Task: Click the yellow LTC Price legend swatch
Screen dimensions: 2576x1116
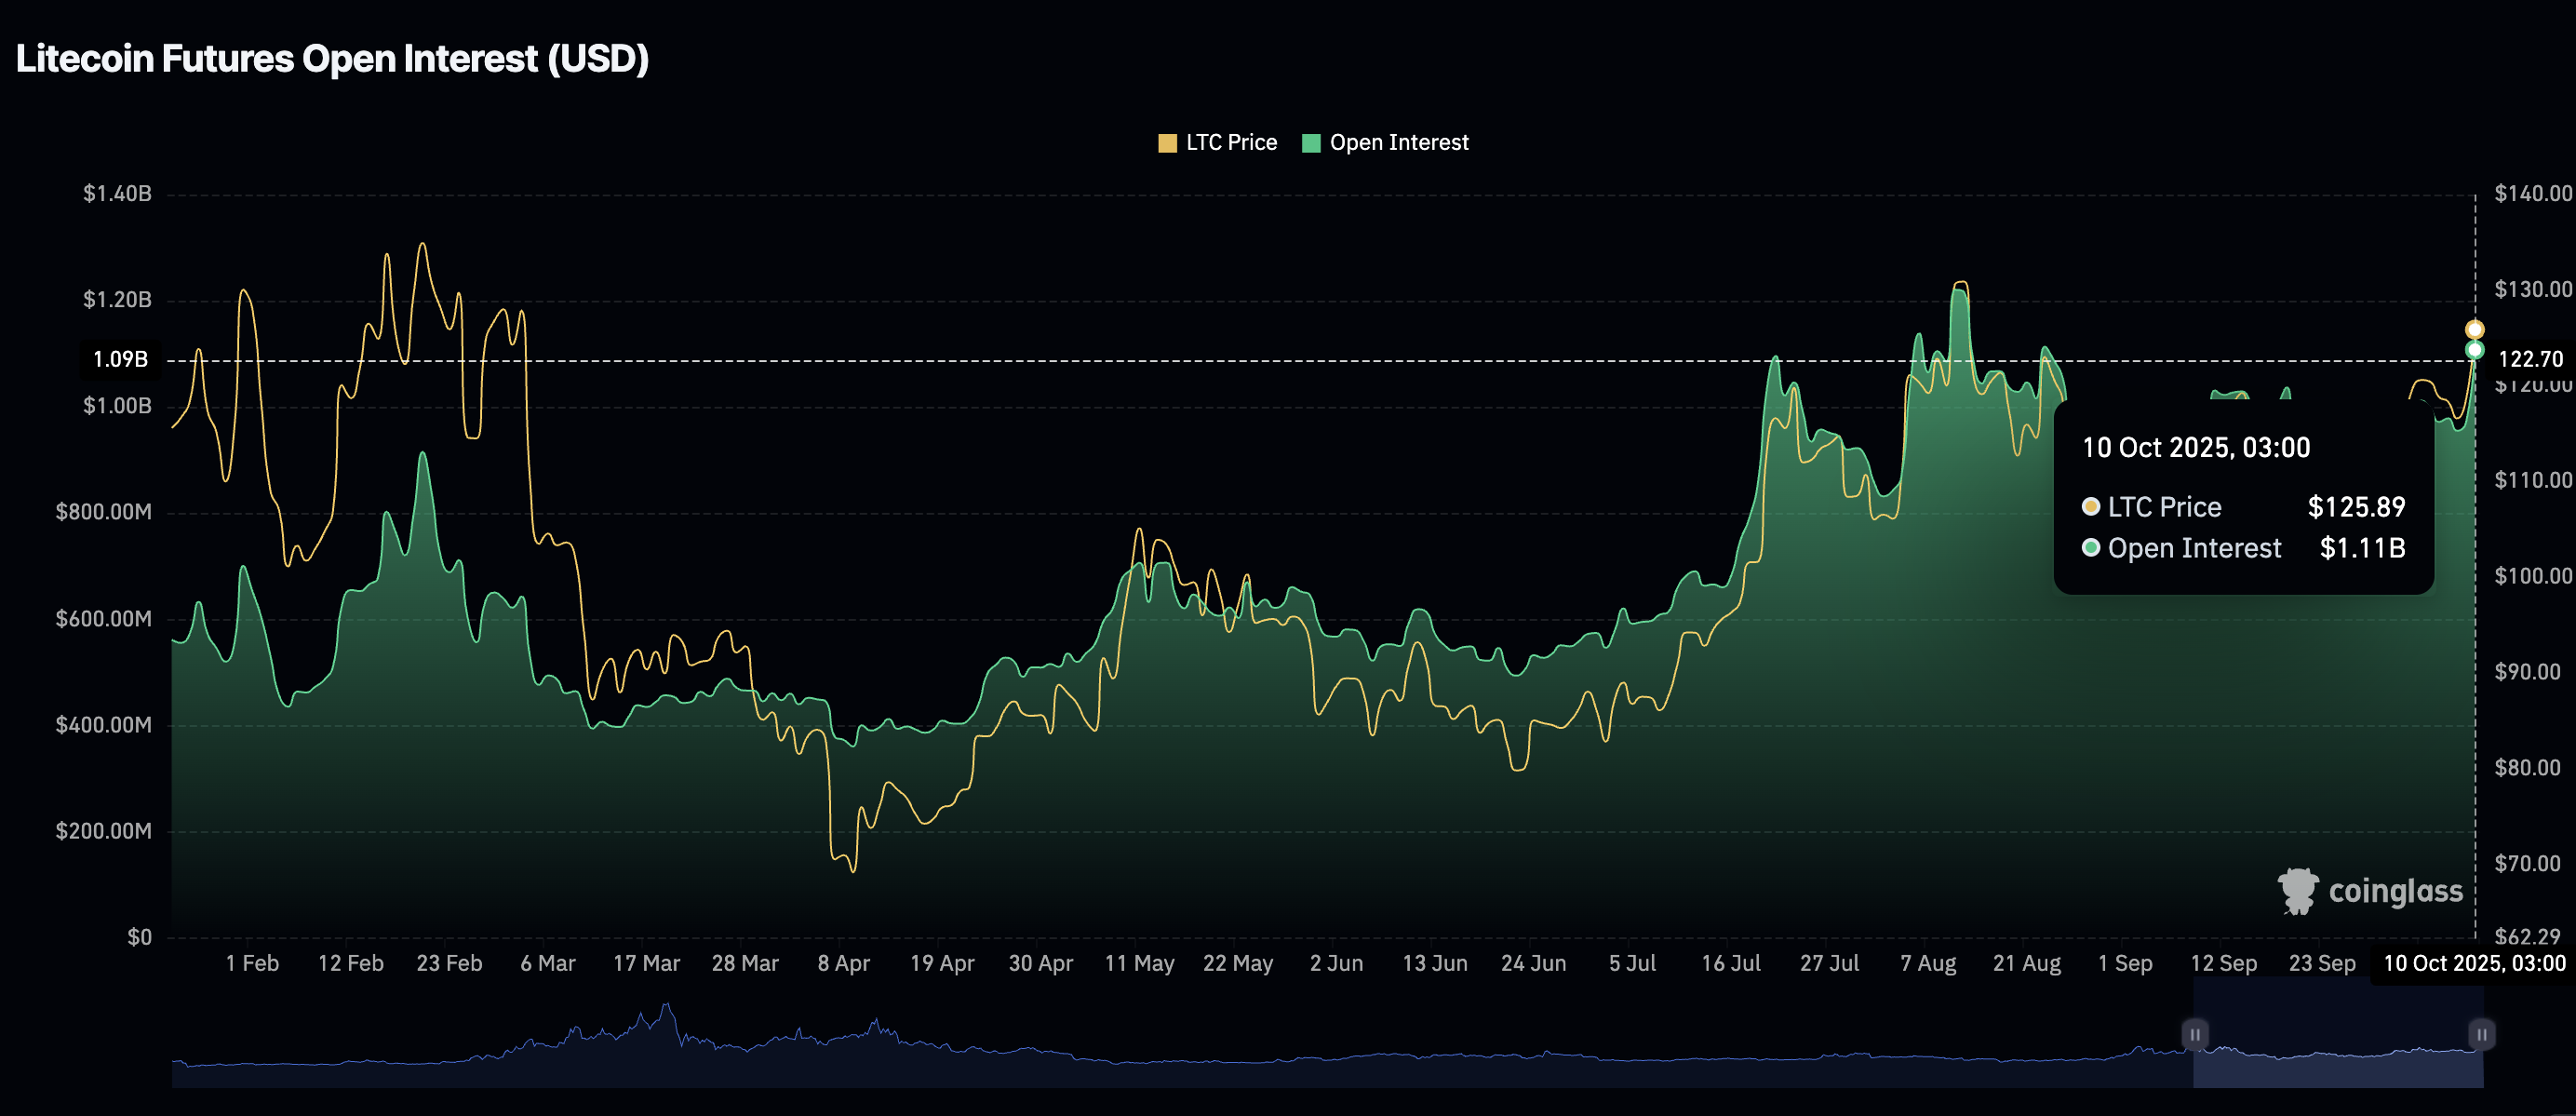Action: (1167, 143)
